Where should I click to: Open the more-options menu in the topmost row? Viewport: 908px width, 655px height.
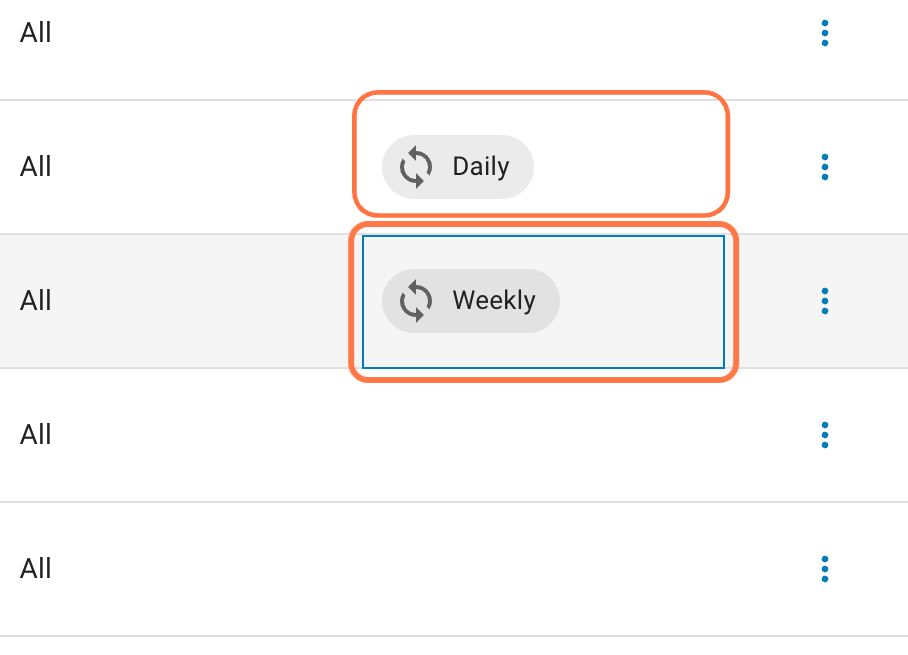pos(825,33)
